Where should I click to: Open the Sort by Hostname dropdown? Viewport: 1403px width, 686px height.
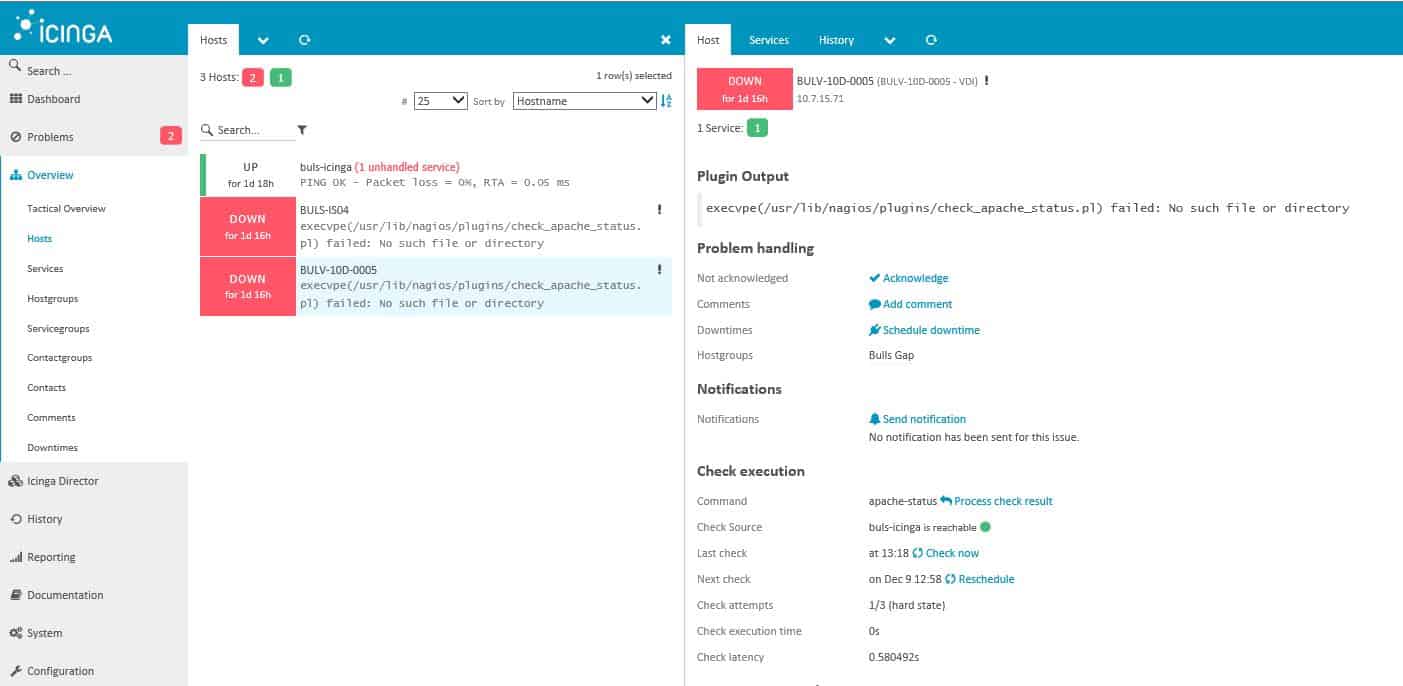(x=585, y=101)
